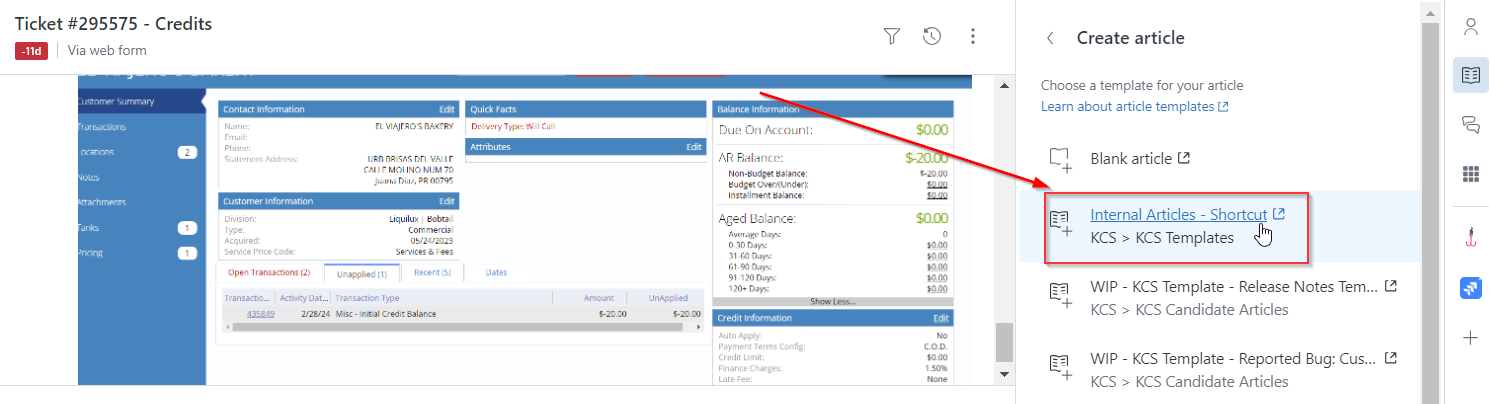The height and width of the screenshot is (404, 1491).
Task: Click EL VIAJERO'S BAKERY customer name
Action: tap(413, 127)
